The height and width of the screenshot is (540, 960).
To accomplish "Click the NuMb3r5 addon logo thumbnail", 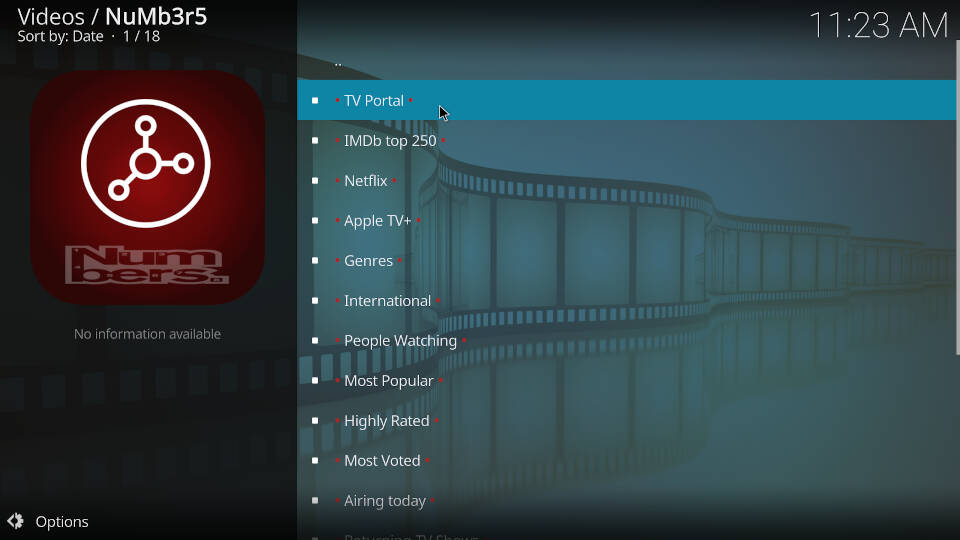I will coord(148,187).
